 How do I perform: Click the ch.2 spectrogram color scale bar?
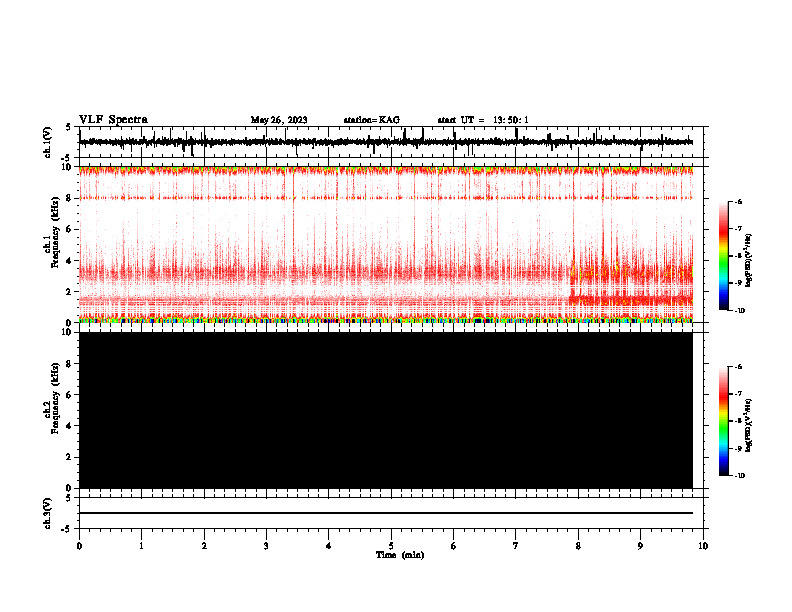tap(724, 421)
